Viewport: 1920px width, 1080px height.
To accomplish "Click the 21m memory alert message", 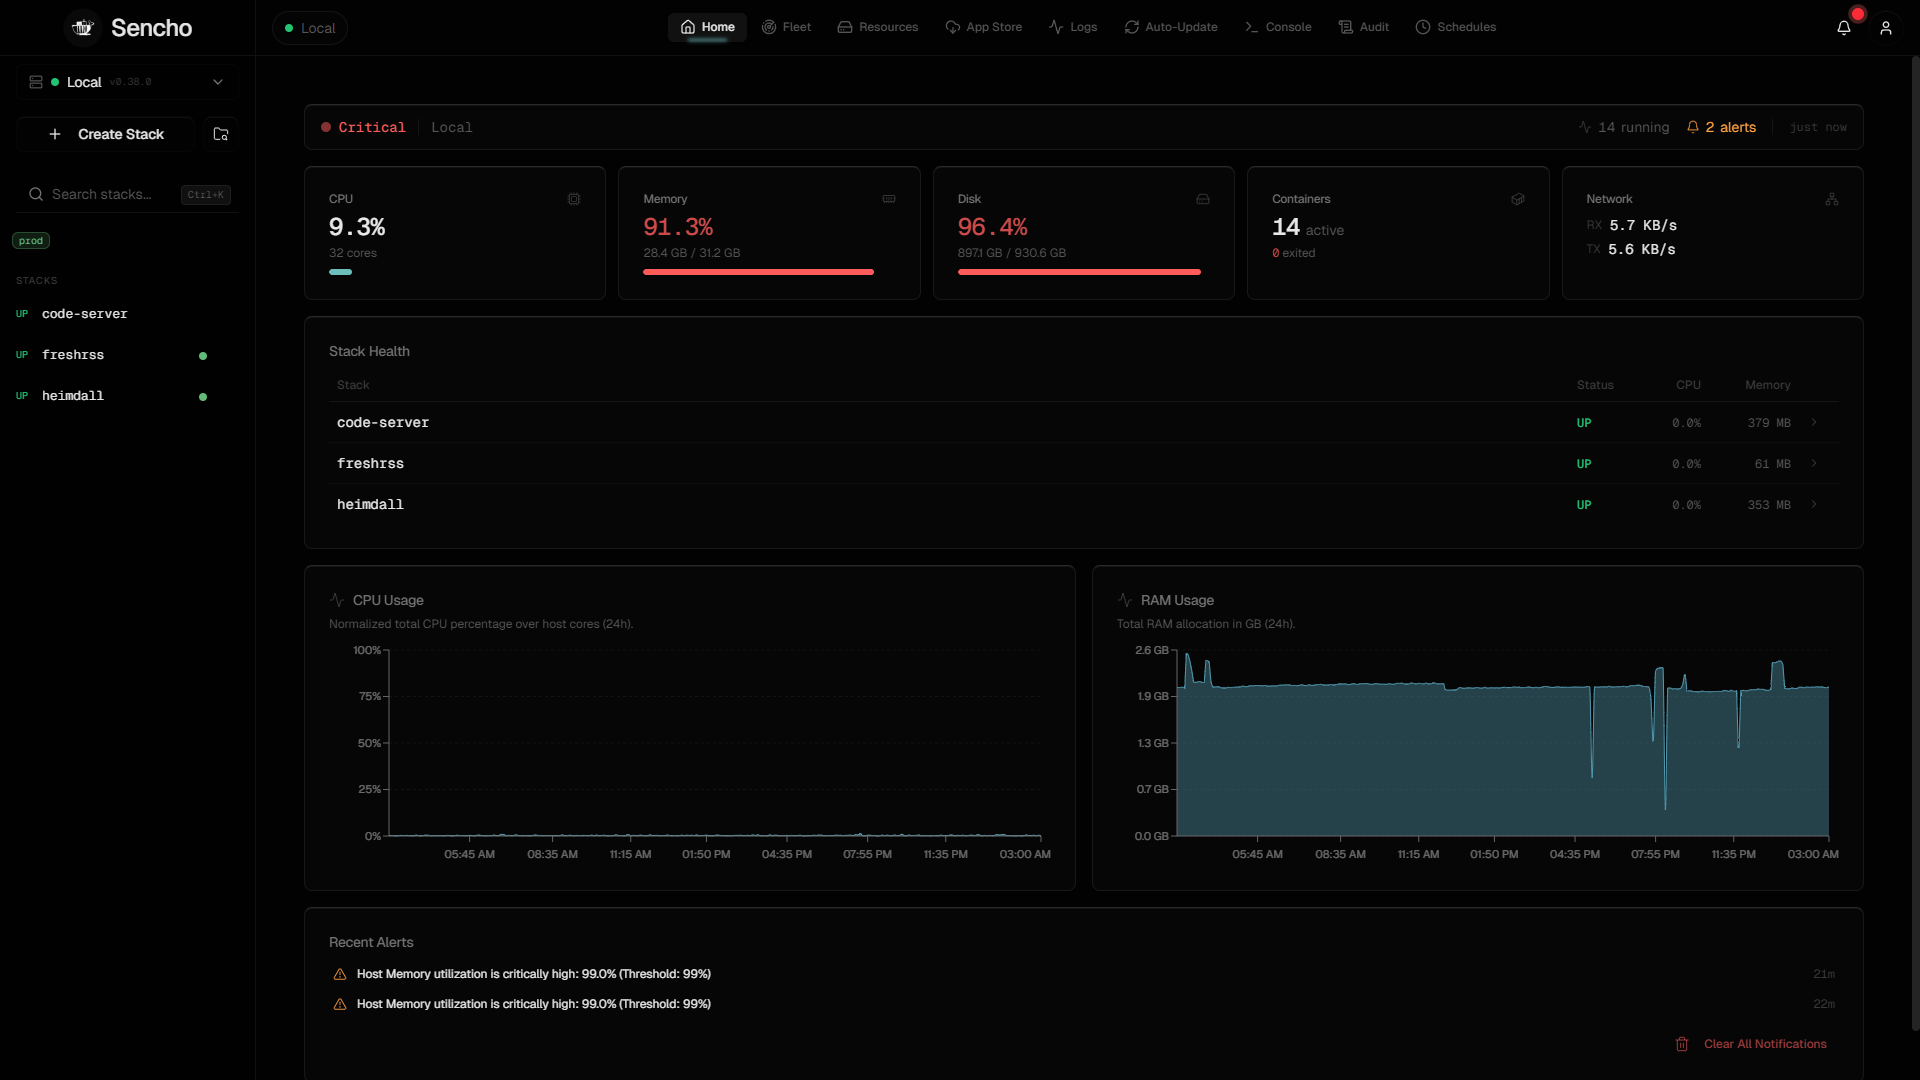I will click(x=534, y=974).
